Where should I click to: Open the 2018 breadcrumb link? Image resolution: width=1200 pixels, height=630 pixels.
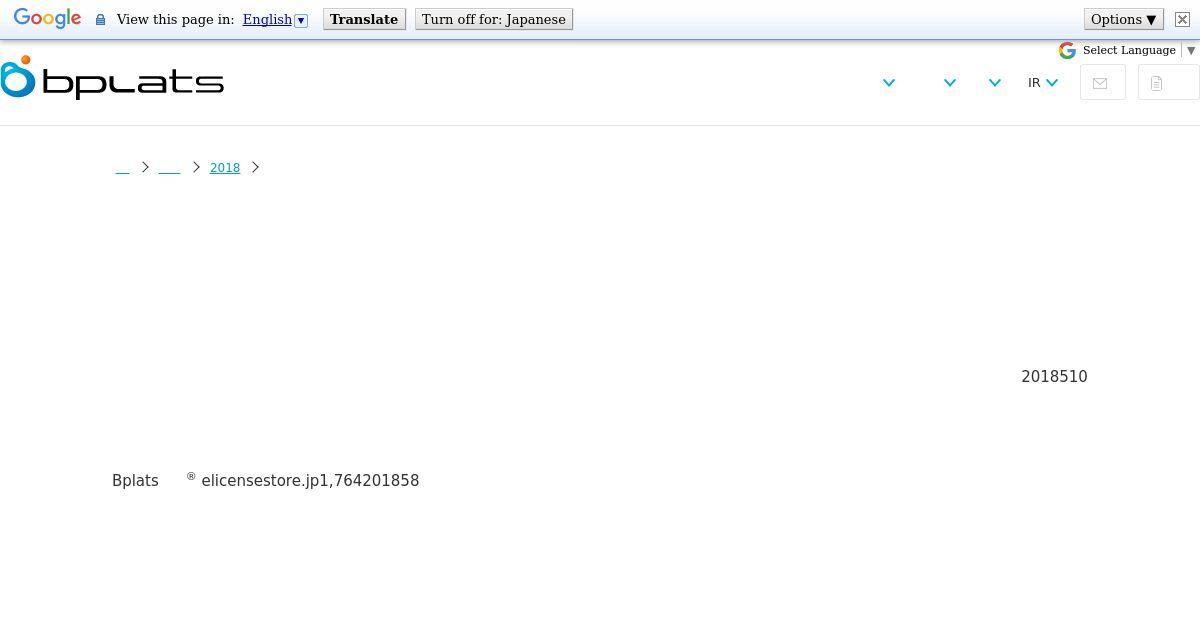click(x=225, y=168)
